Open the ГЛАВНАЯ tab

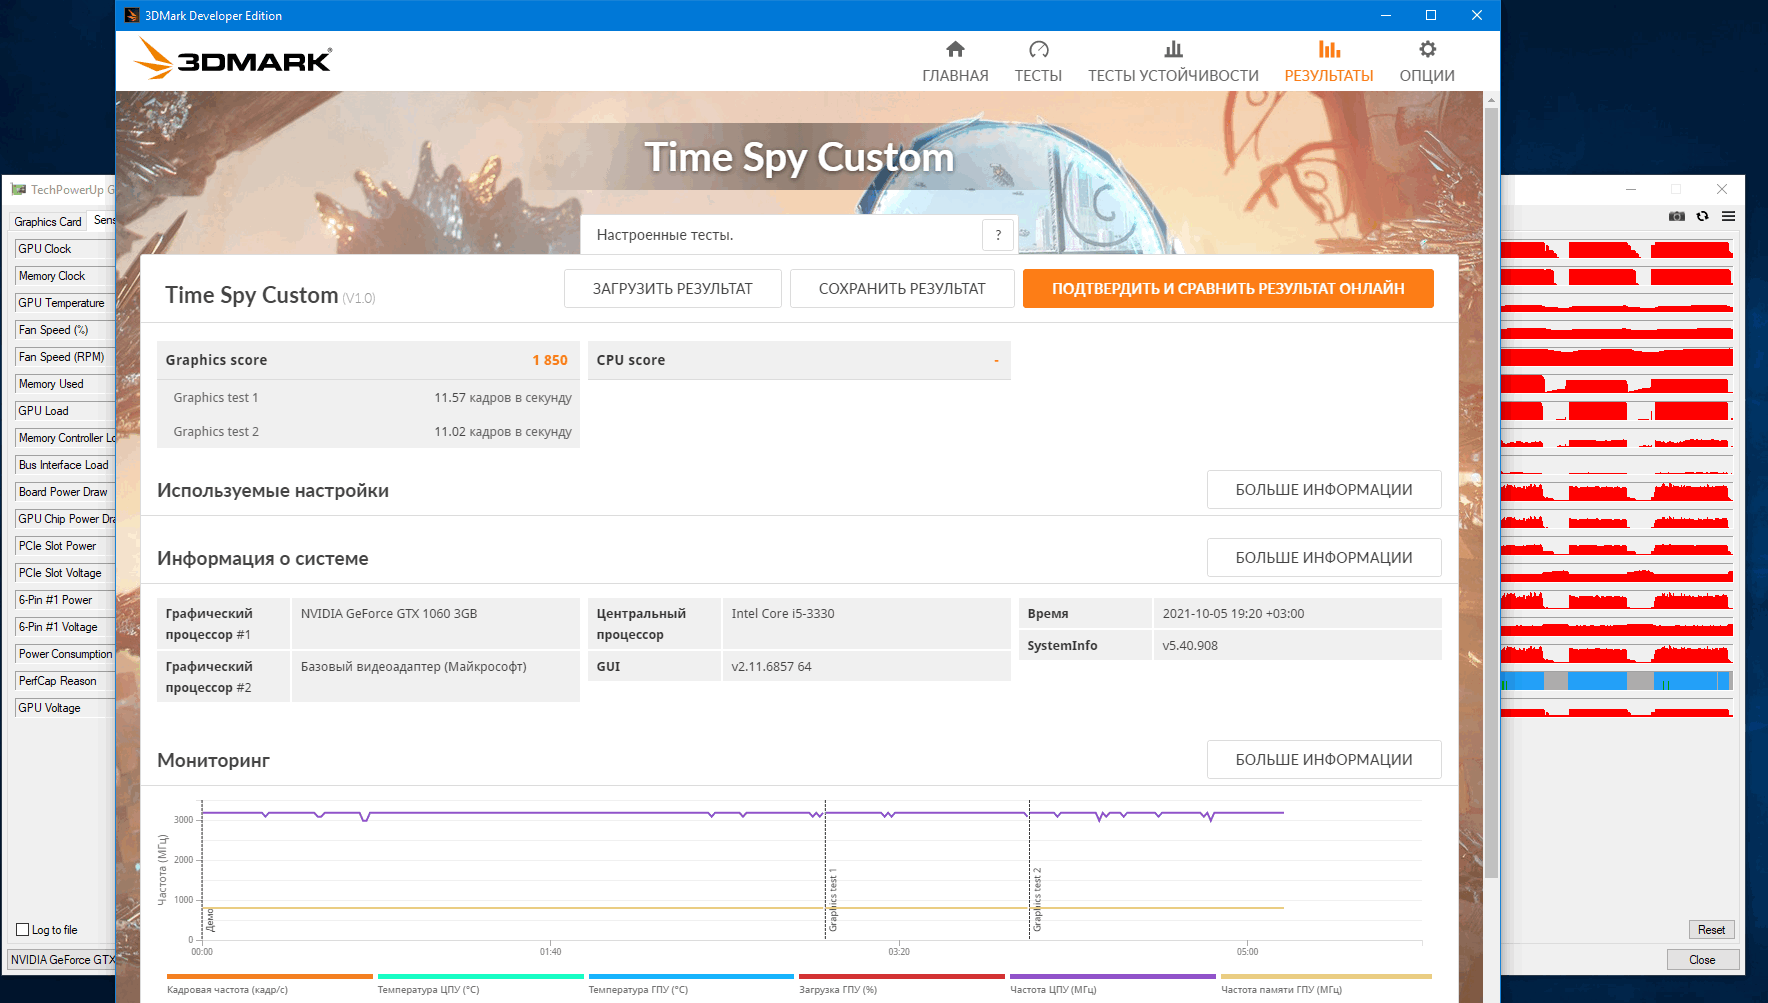(x=955, y=61)
